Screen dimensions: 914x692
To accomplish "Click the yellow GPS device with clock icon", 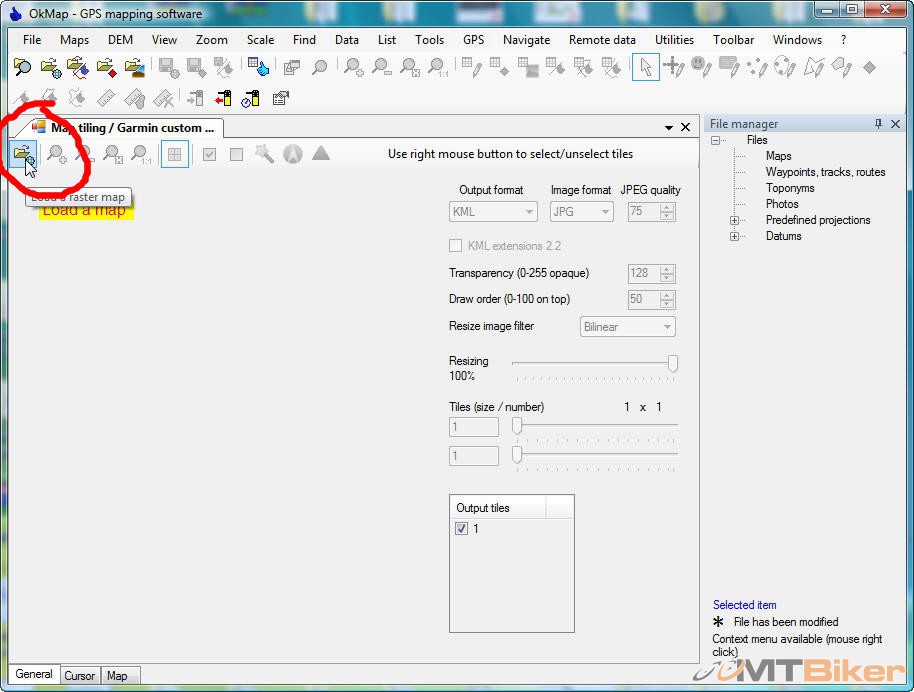I will (x=251, y=98).
